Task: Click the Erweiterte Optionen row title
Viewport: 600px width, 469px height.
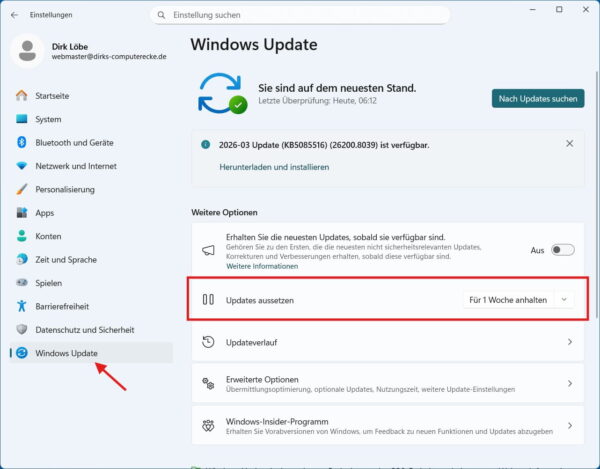Action: pyautogui.click(x=262, y=379)
